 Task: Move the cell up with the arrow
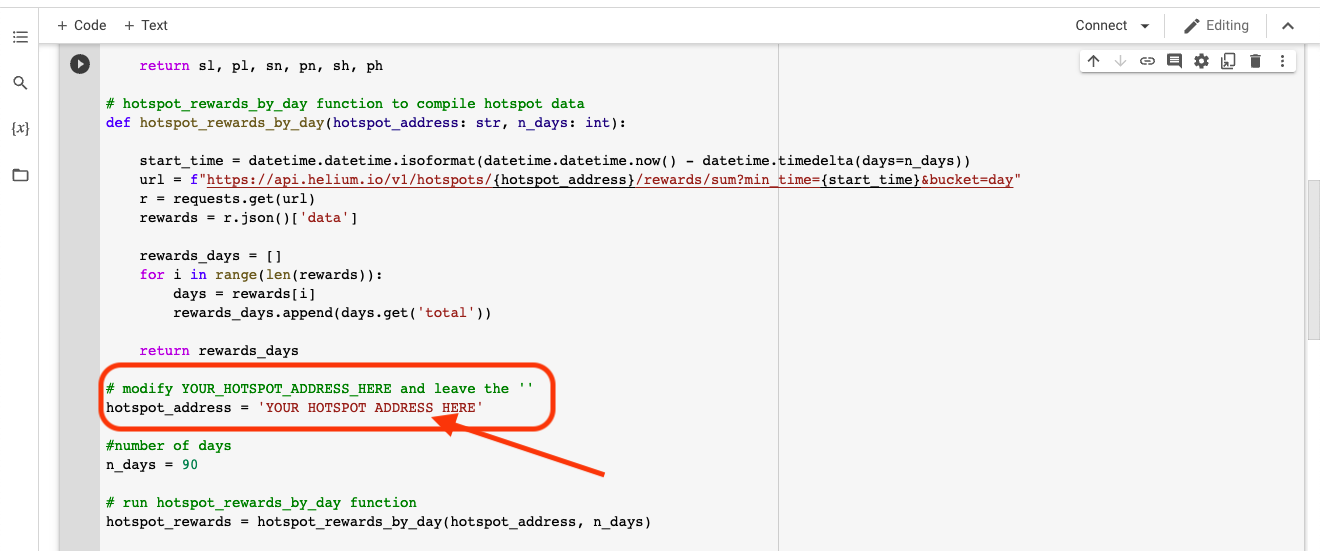tap(1093, 61)
